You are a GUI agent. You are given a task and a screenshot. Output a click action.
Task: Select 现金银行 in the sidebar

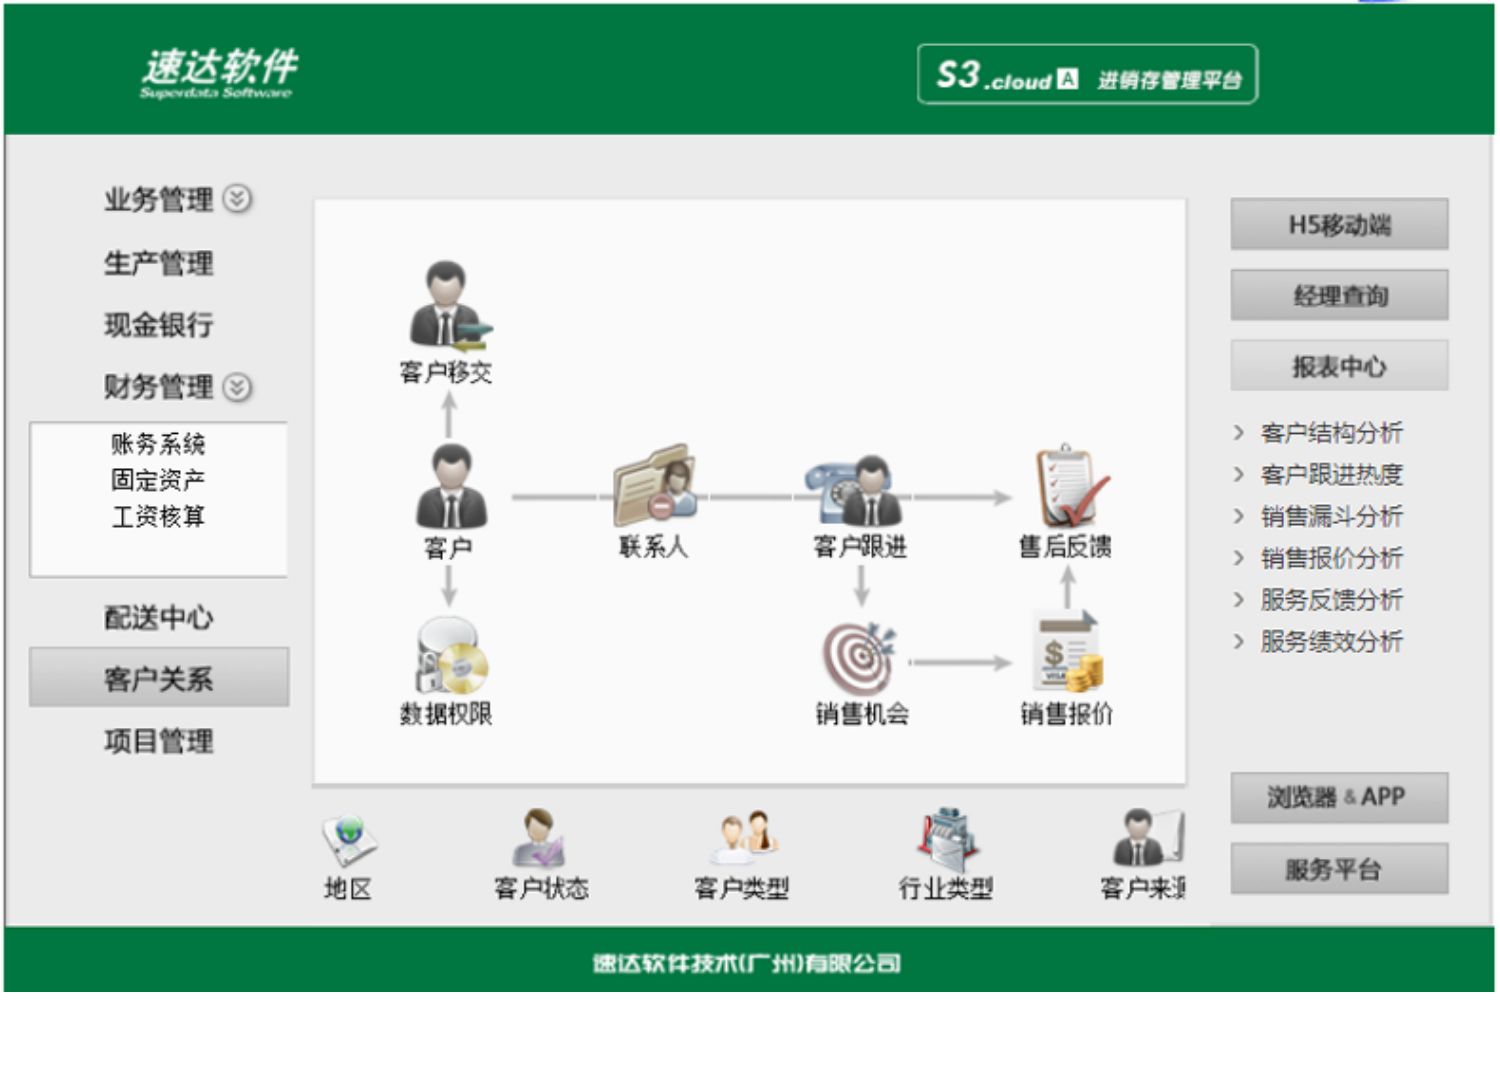click(x=159, y=325)
